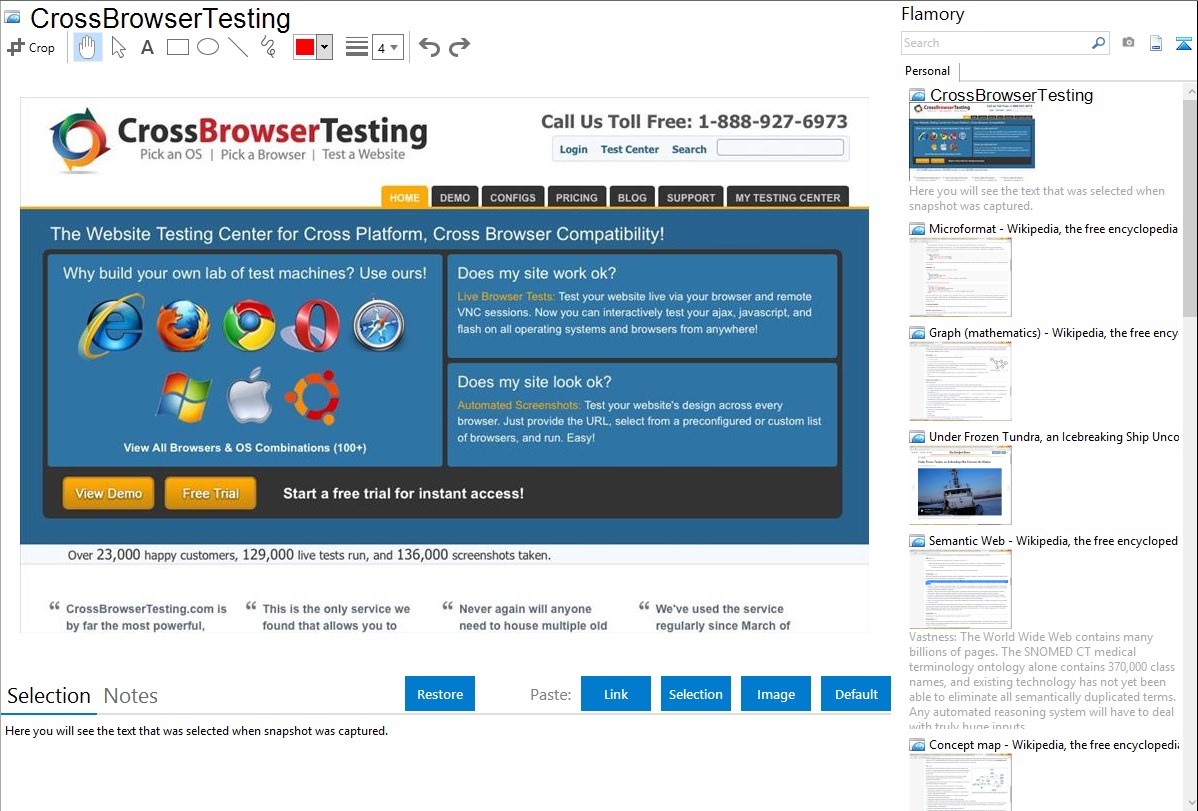Open the Semantic Web snapshot thumbnail
This screenshot has height=811, width=1198.
point(960,589)
